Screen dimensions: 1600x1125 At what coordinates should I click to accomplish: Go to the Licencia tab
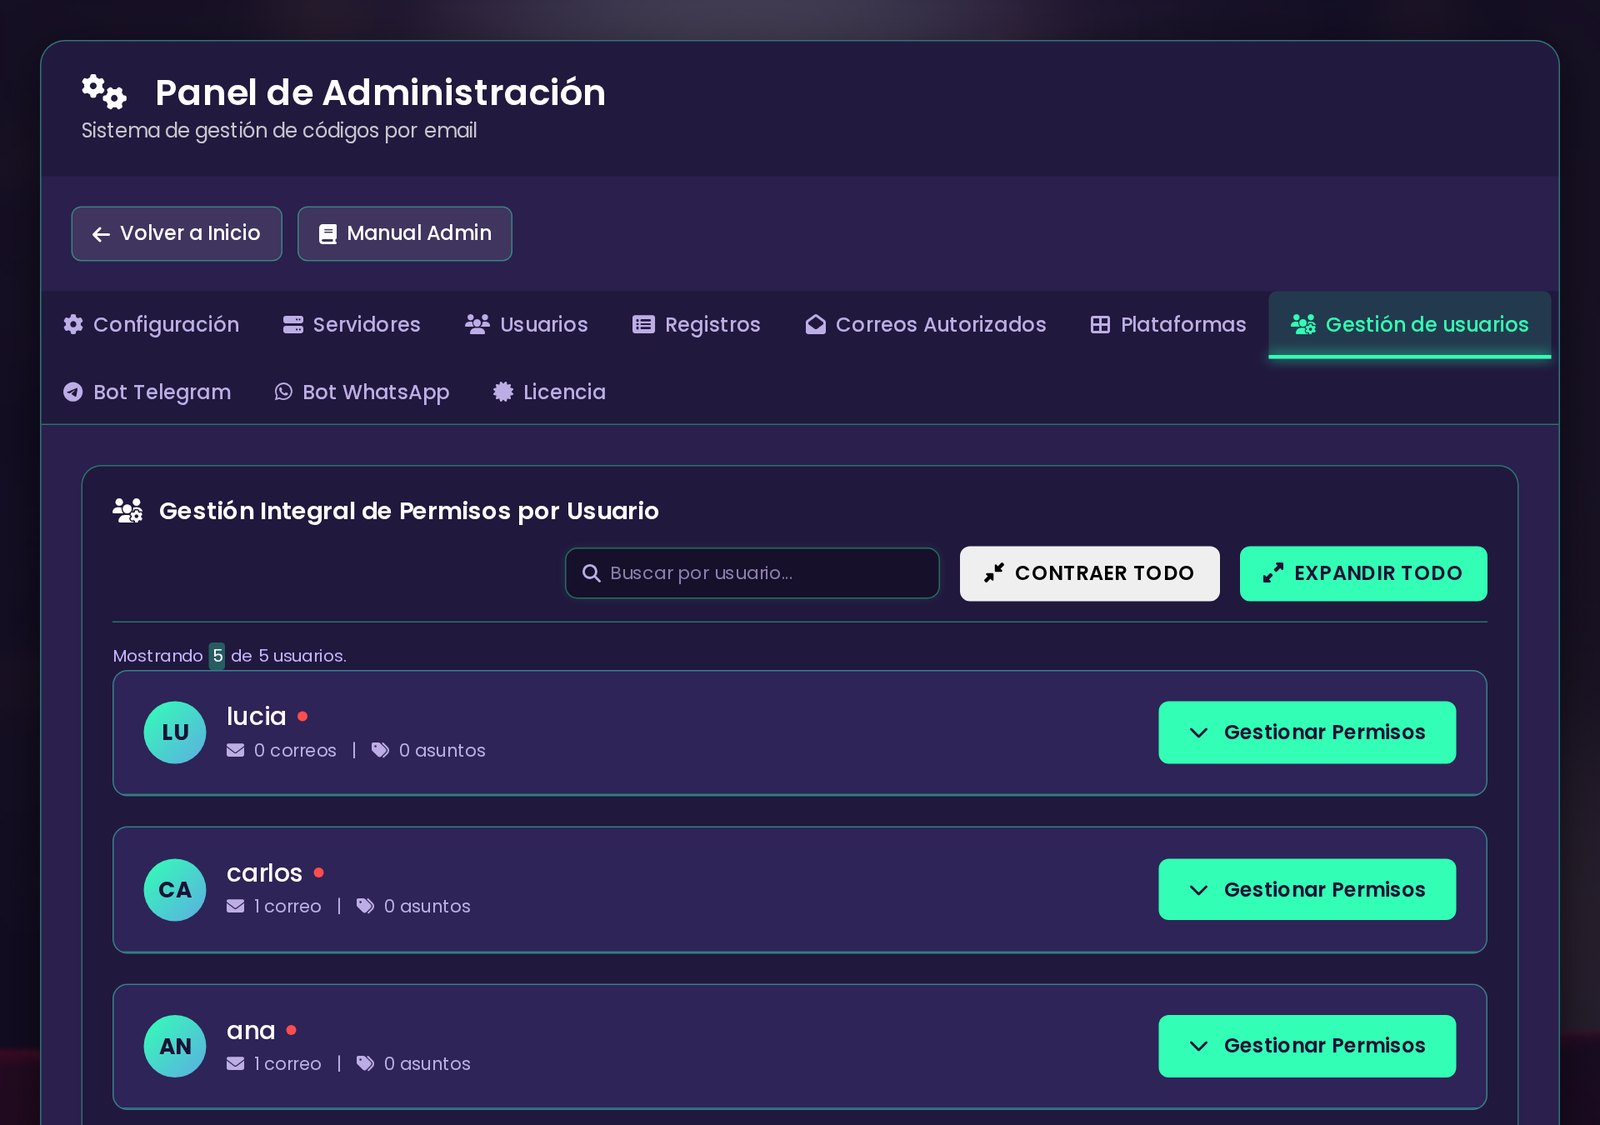point(550,392)
